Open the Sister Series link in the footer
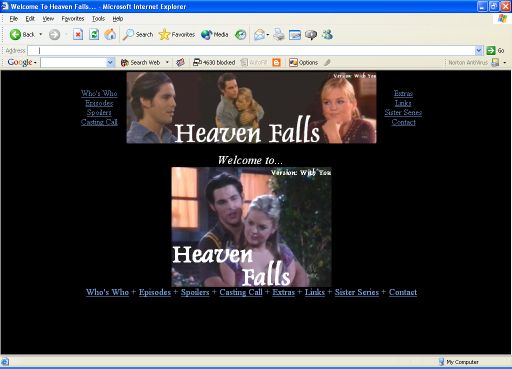The width and height of the screenshot is (512, 369). [x=357, y=292]
